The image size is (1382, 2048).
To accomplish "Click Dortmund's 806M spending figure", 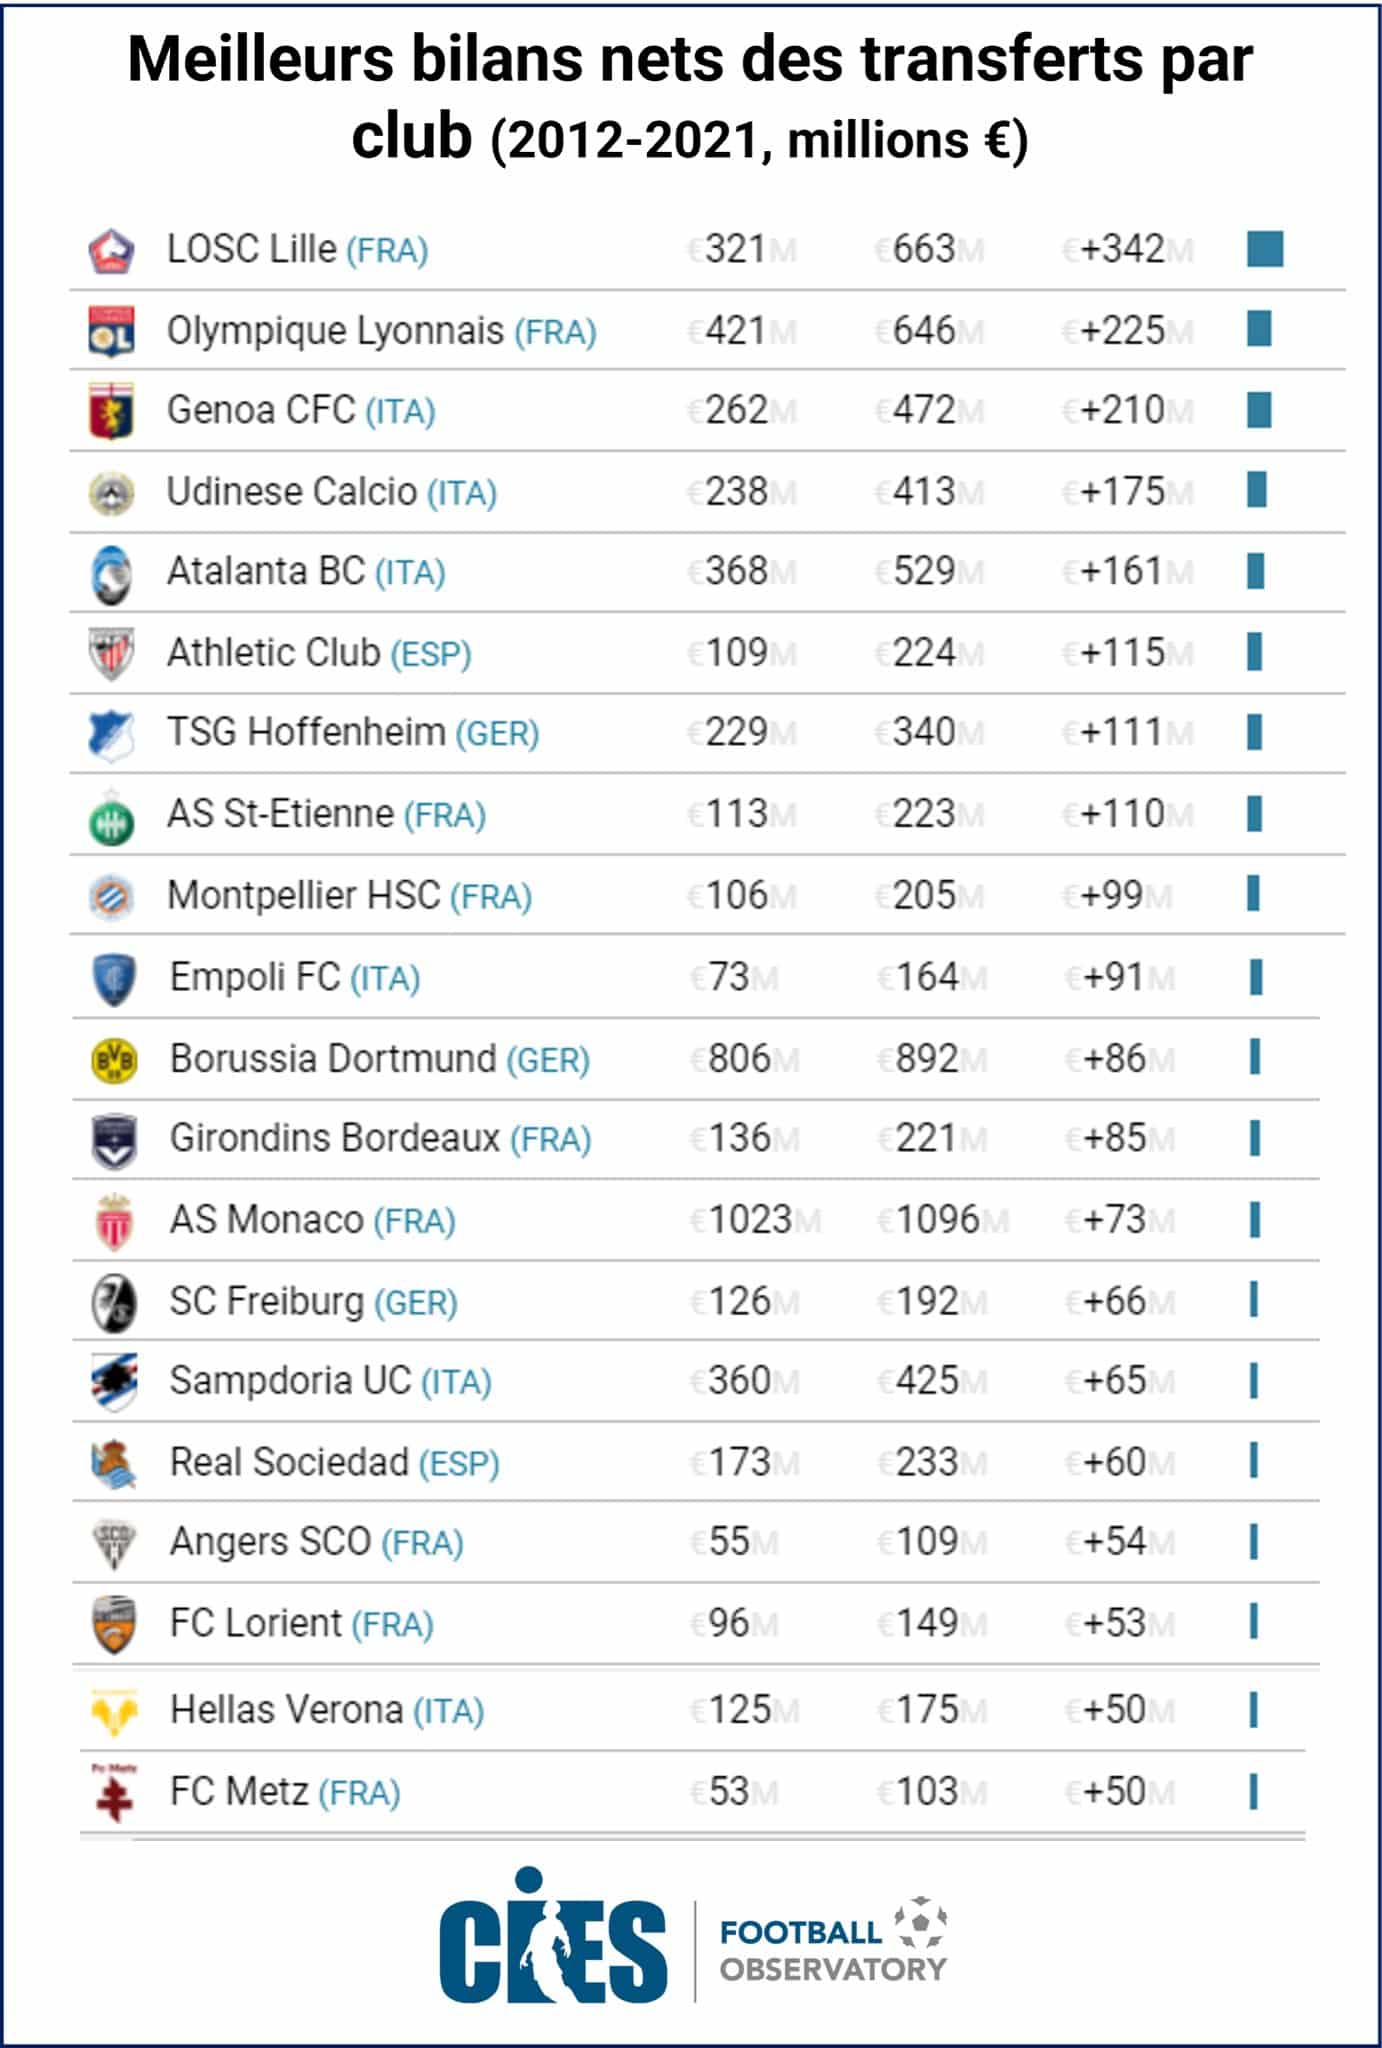I will click(740, 1059).
